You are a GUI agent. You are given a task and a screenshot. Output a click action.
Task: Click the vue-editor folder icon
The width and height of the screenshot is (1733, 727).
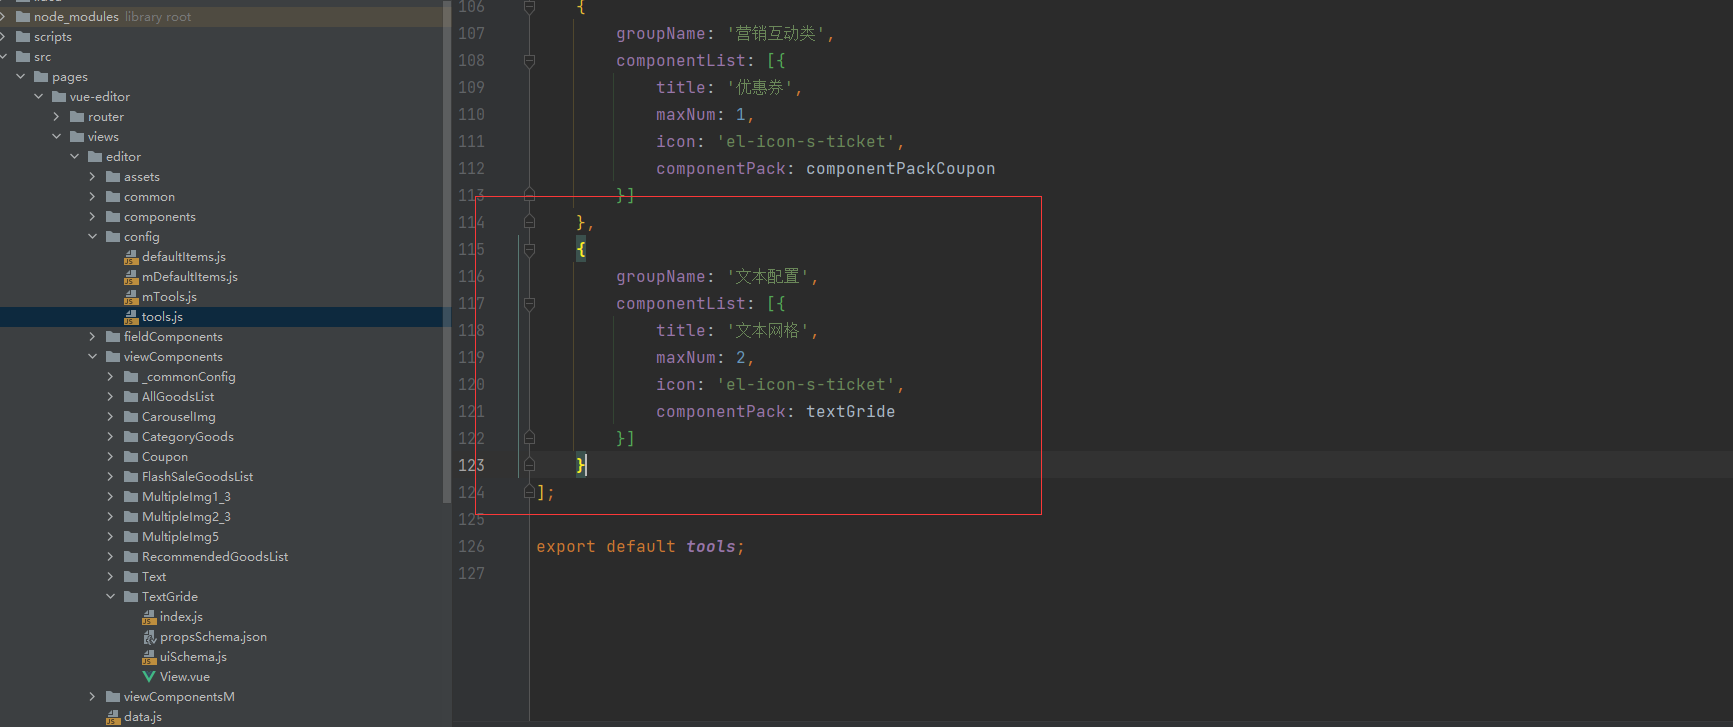pyautogui.click(x=59, y=97)
